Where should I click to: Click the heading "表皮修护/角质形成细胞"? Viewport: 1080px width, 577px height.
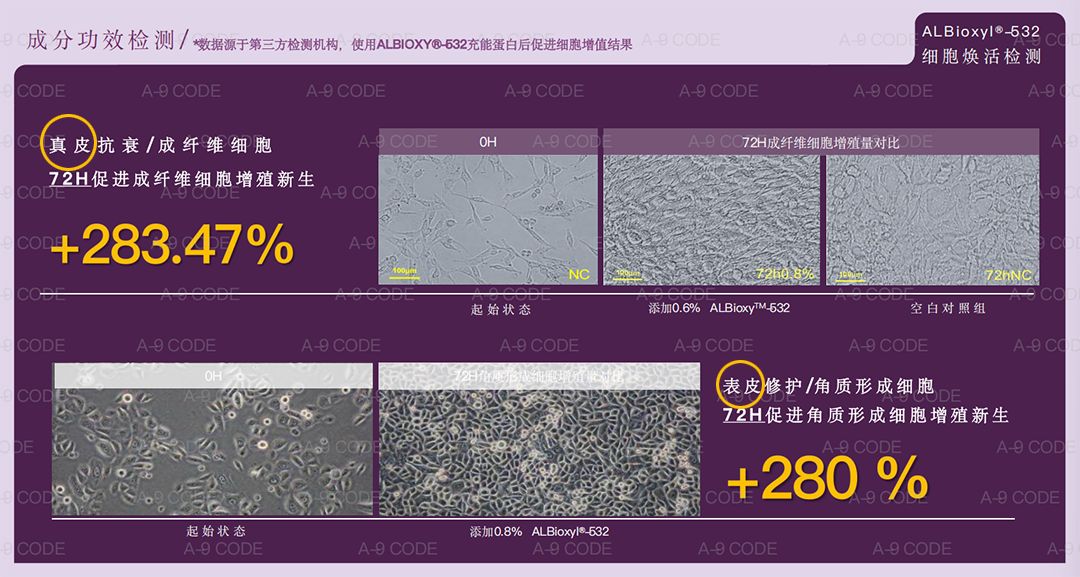(x=829, y=386)
